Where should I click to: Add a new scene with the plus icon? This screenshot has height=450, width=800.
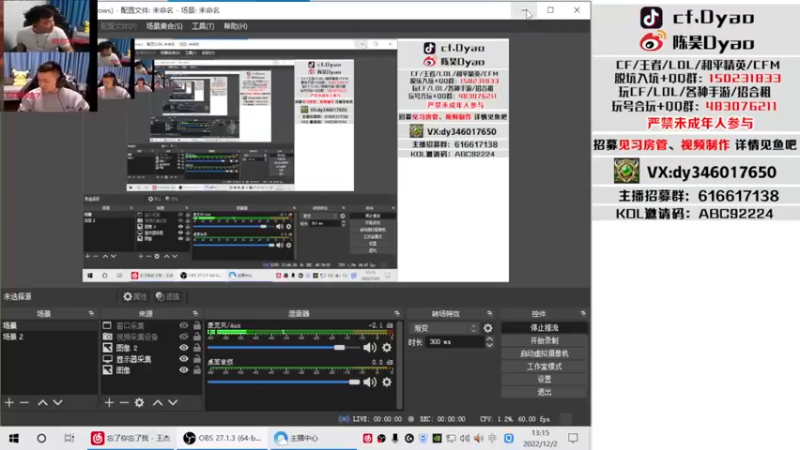tap(9, 403)
